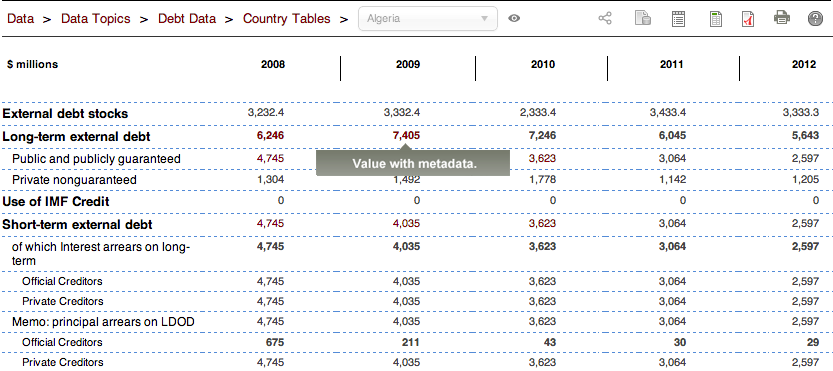The image size is (833, 371).
Task: Select the 2010 column header
Action: coord(543,64)
